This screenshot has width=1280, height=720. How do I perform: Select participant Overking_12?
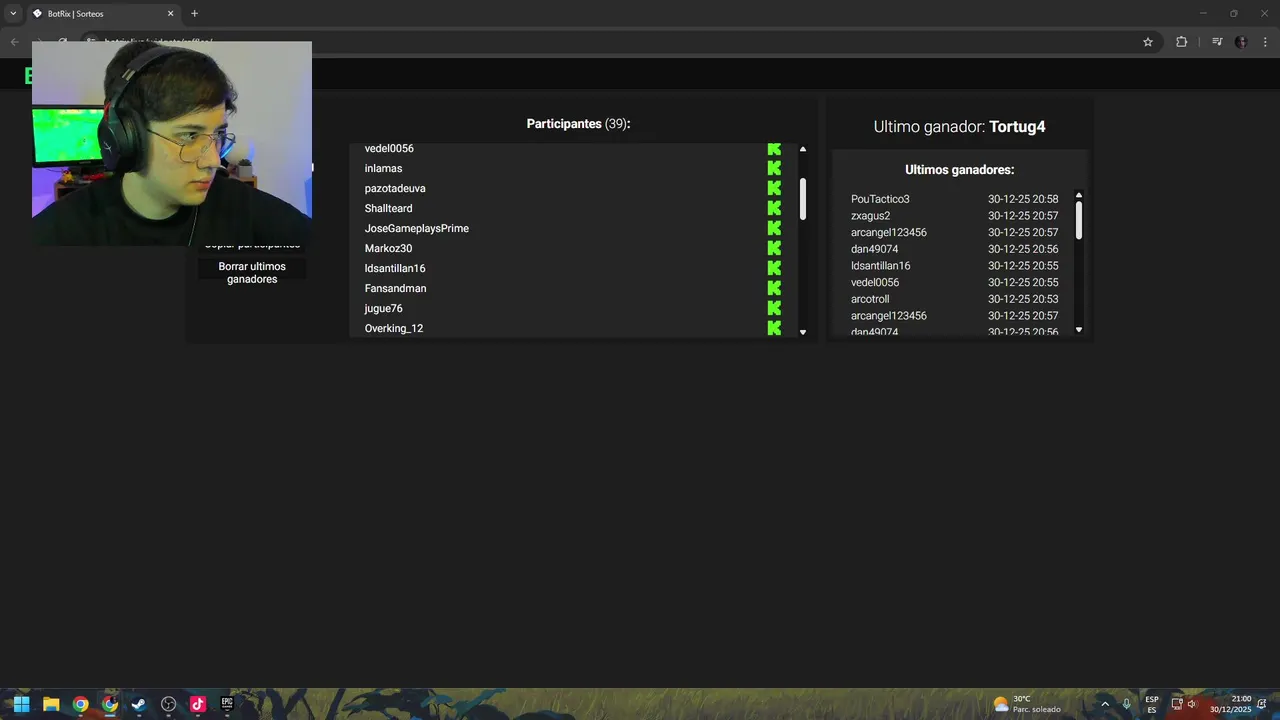(x=393, y=328)
